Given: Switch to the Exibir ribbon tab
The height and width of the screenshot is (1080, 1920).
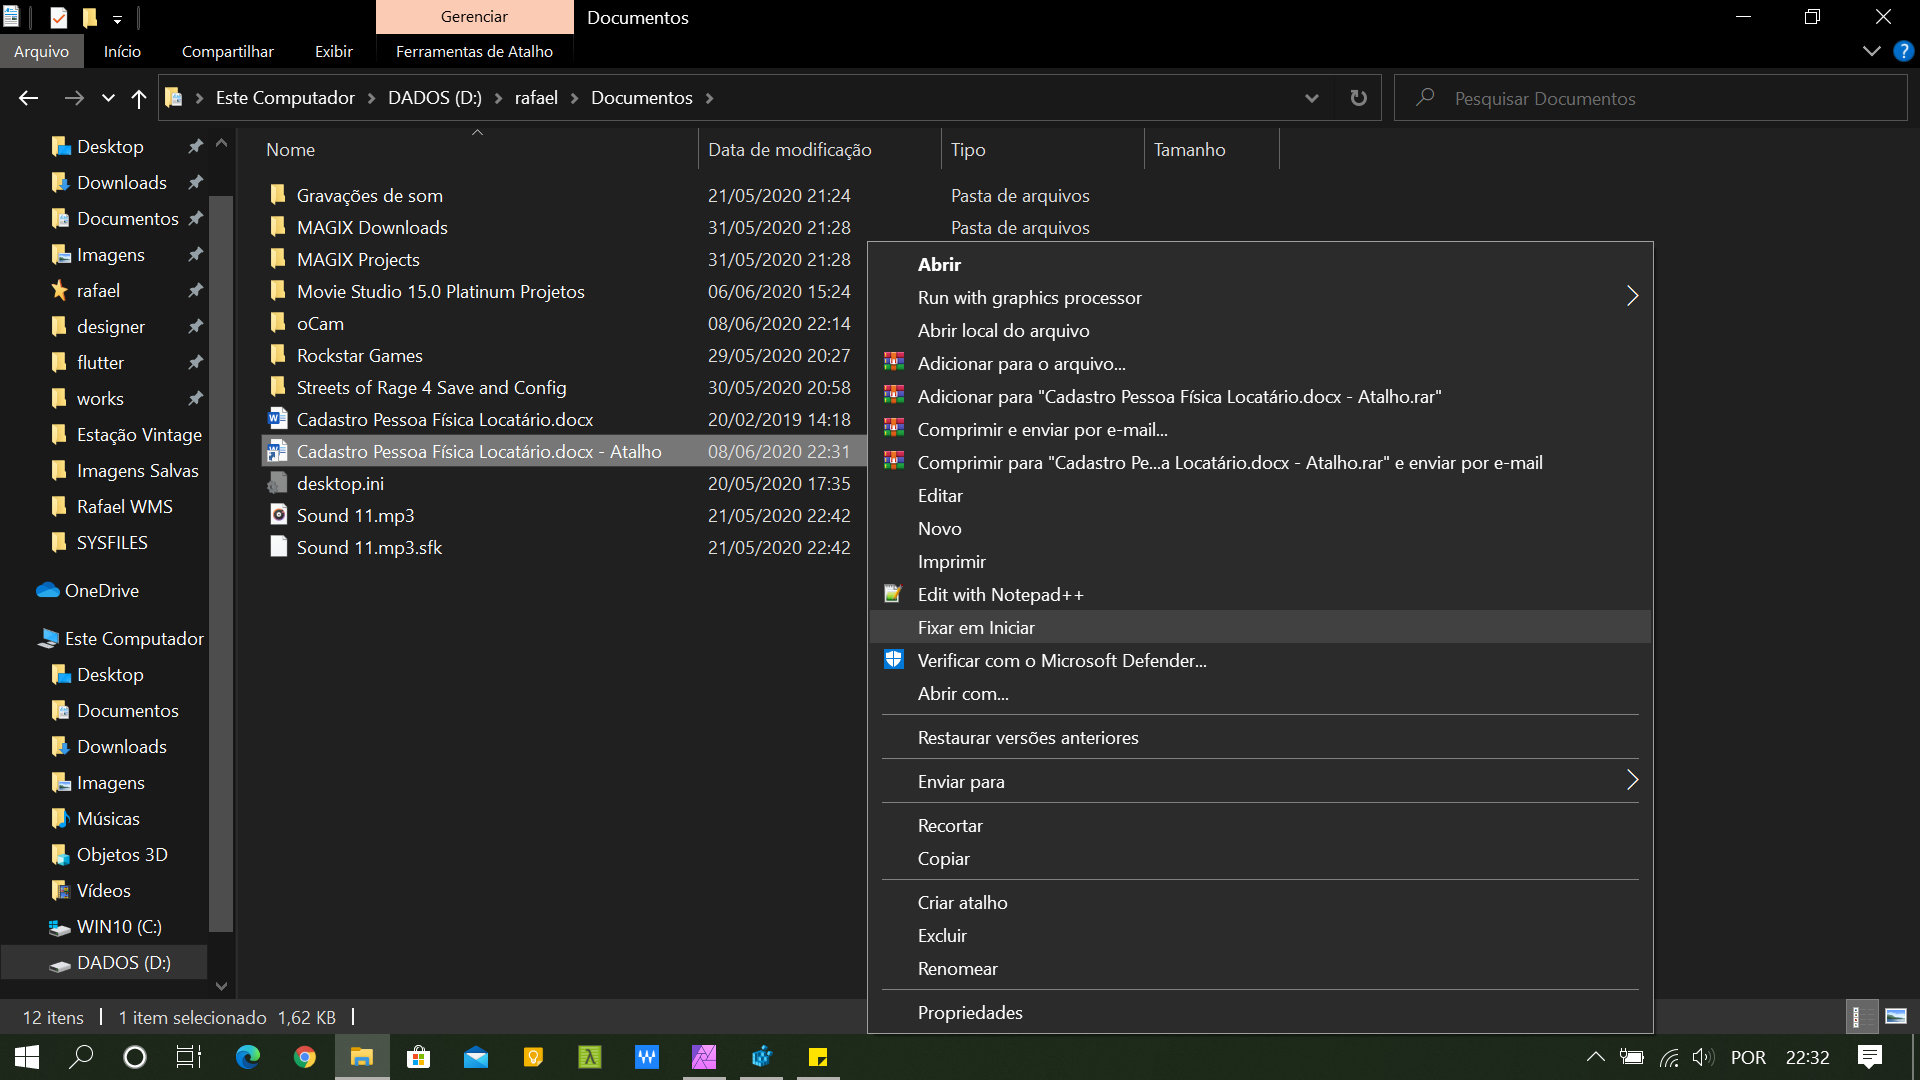Looking at the screenshot, I should 333,51.
